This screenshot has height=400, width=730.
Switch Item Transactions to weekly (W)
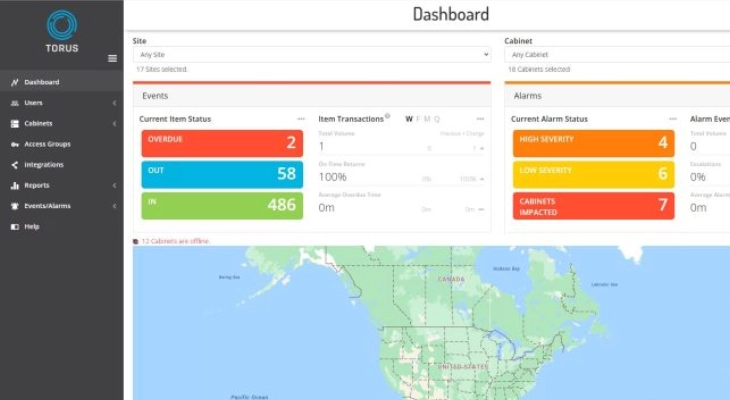409,119
